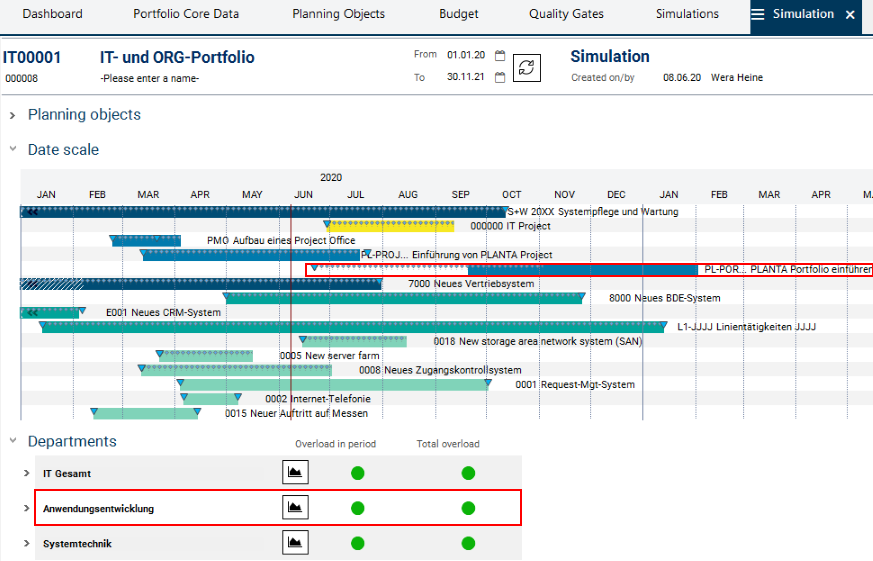
Task: Open hamburger menu on Simulation tab
Action: 758,15
